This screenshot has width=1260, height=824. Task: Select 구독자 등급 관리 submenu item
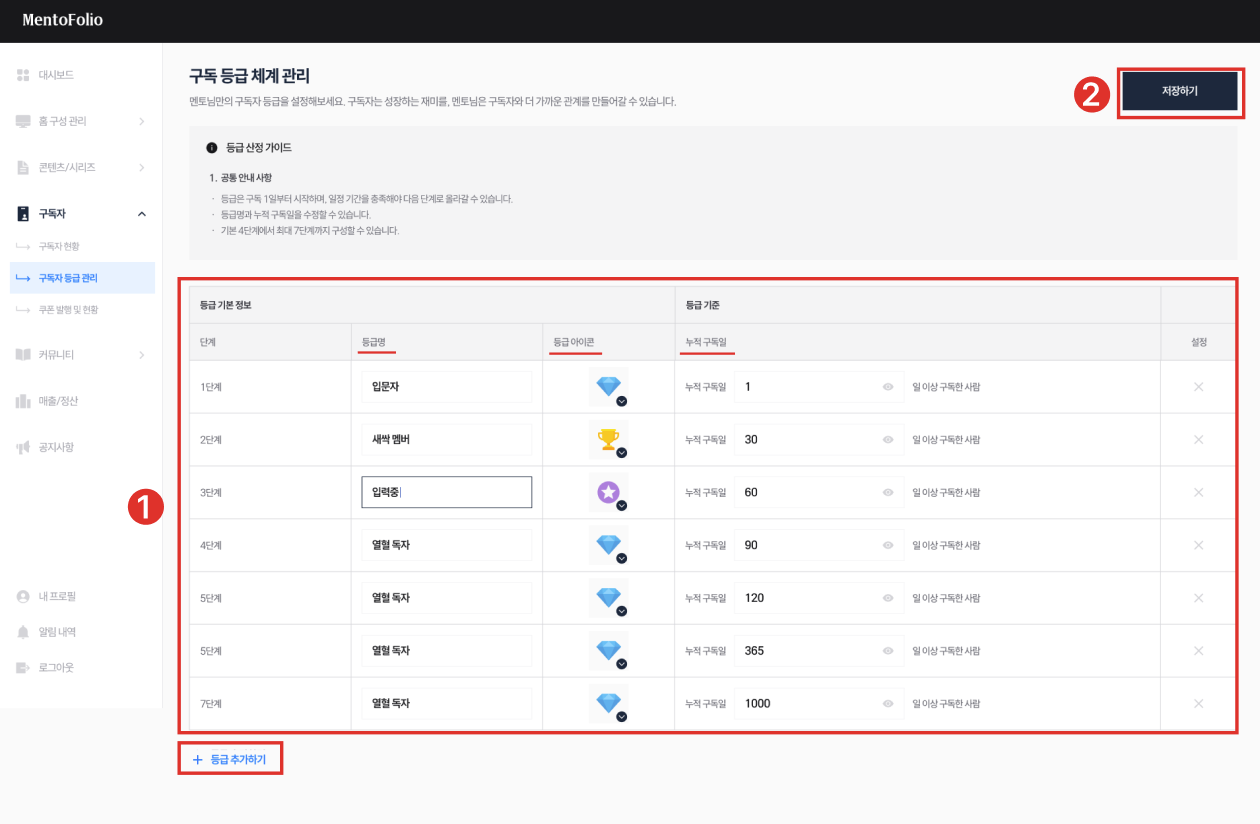(x=82, y=278)
